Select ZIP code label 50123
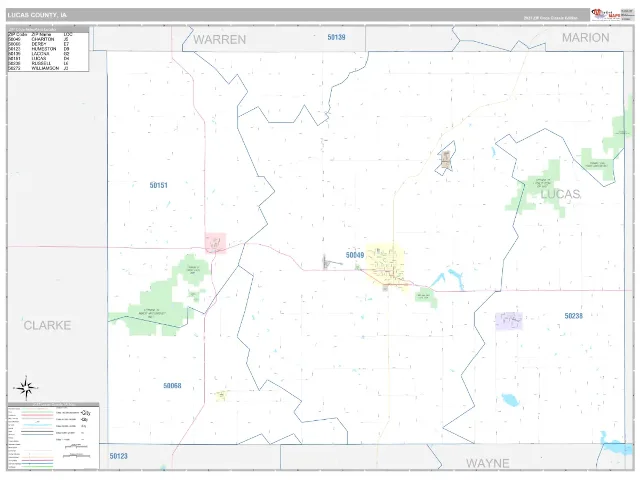Viewport: 640px width, 480px height. pos(118,456)
